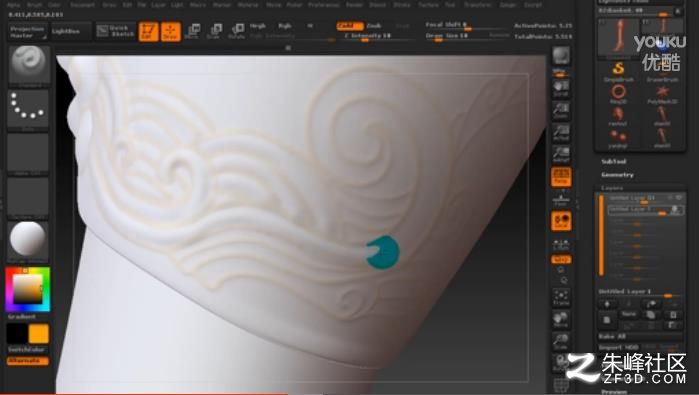
Task: Select the SimpleBrush tool icon
Action: [x=618, y=71]
